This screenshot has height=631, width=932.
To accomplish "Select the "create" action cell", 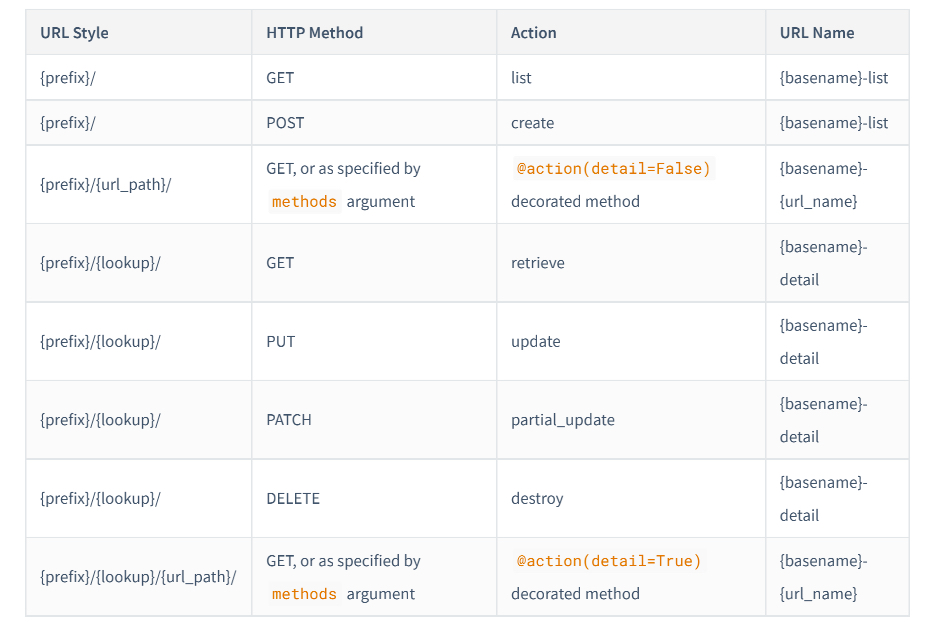I will (x=532, y=123).
